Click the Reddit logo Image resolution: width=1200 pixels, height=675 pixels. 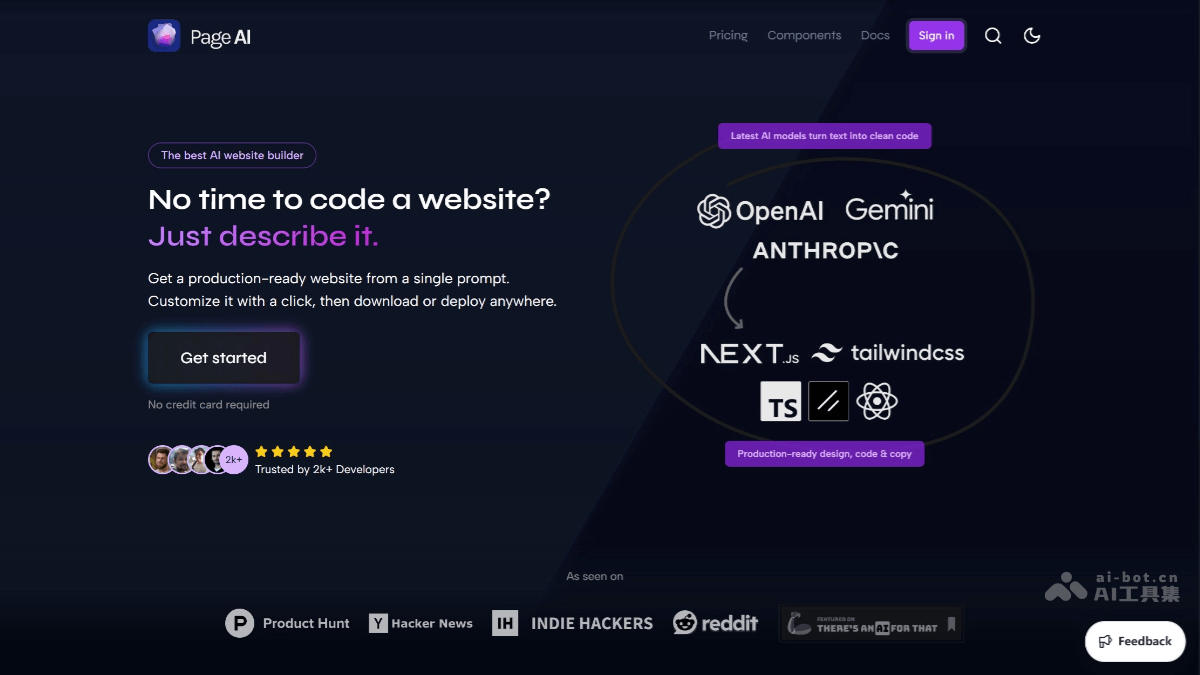(715, 623)
